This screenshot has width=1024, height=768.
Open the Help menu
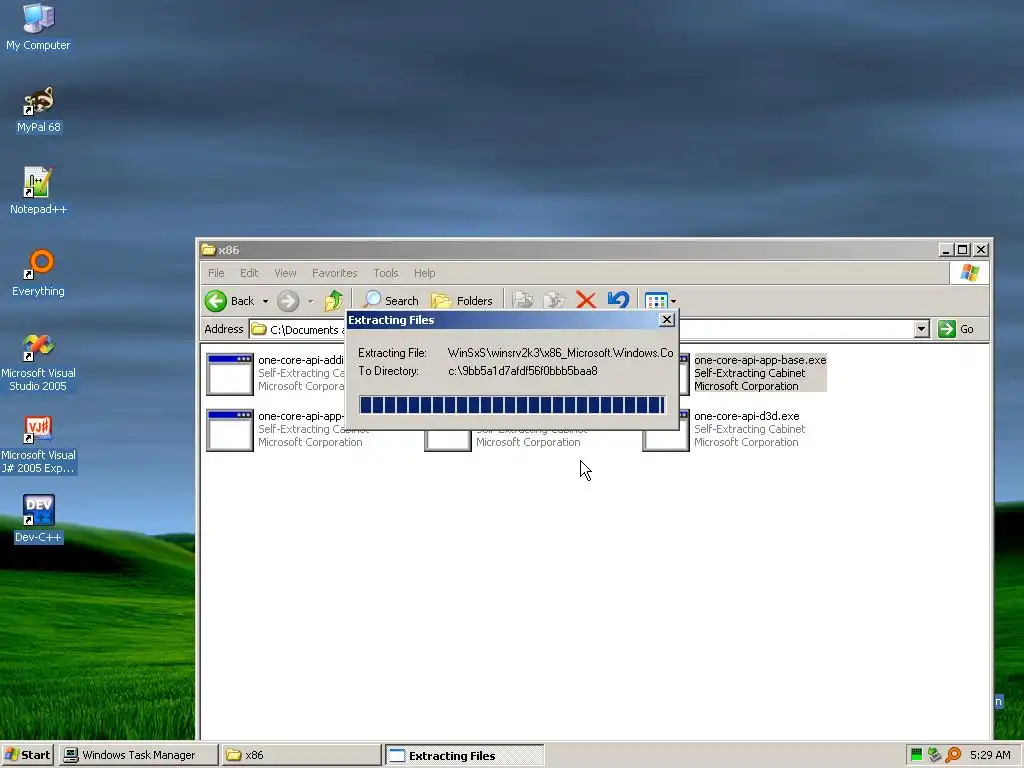pos(424,273)
